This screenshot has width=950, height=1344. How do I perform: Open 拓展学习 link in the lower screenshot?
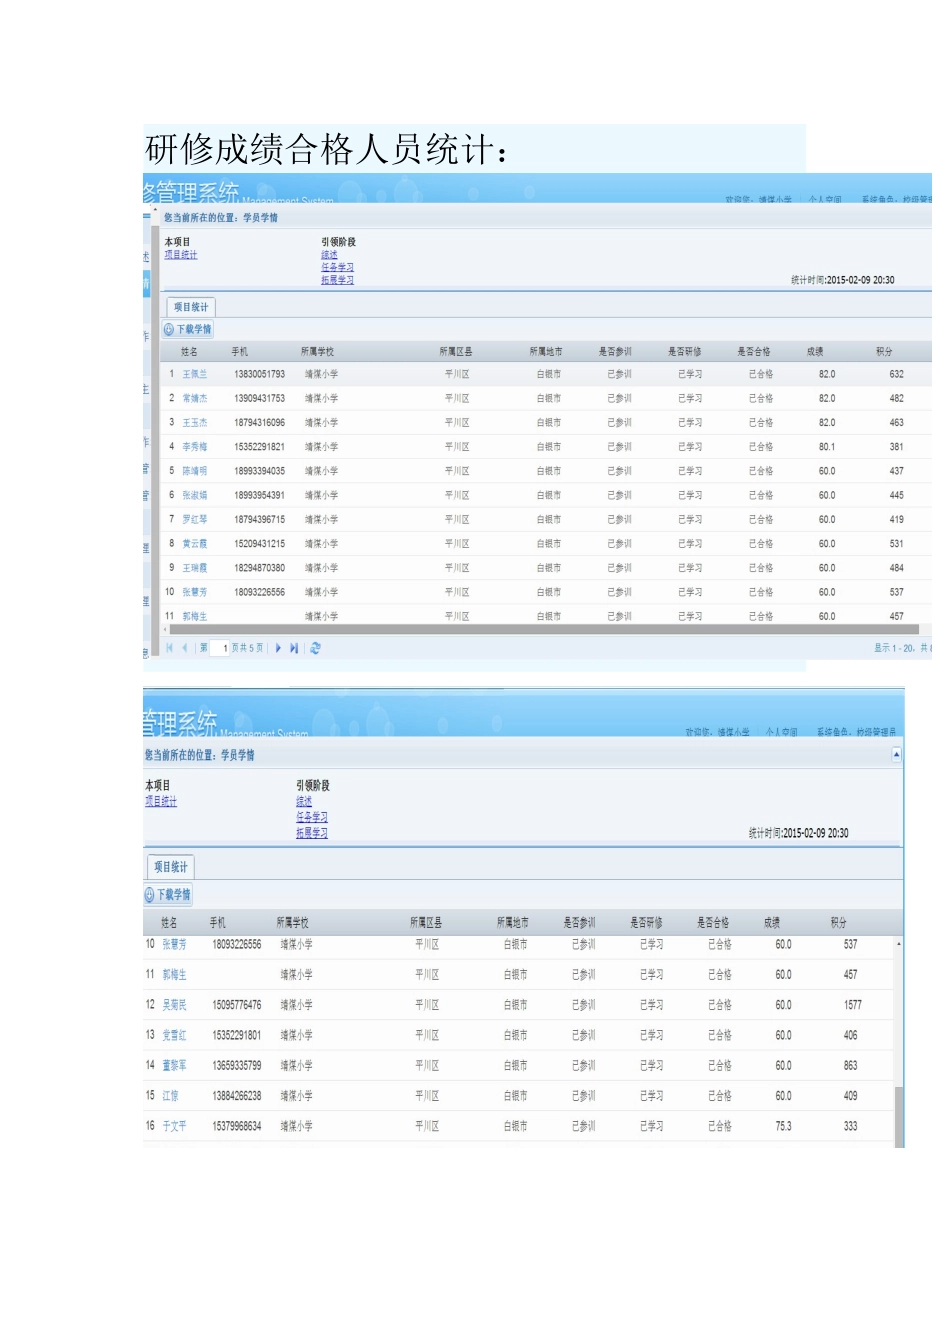[x=312, y=833]
